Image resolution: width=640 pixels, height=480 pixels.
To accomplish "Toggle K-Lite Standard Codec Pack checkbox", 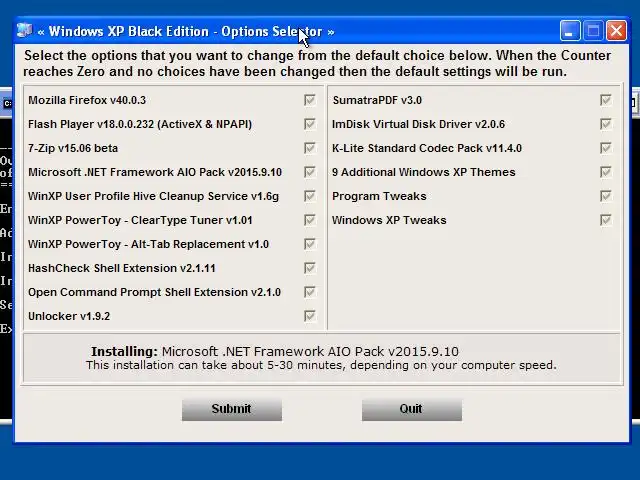I will pyautogui.click(x=606, y=148).
